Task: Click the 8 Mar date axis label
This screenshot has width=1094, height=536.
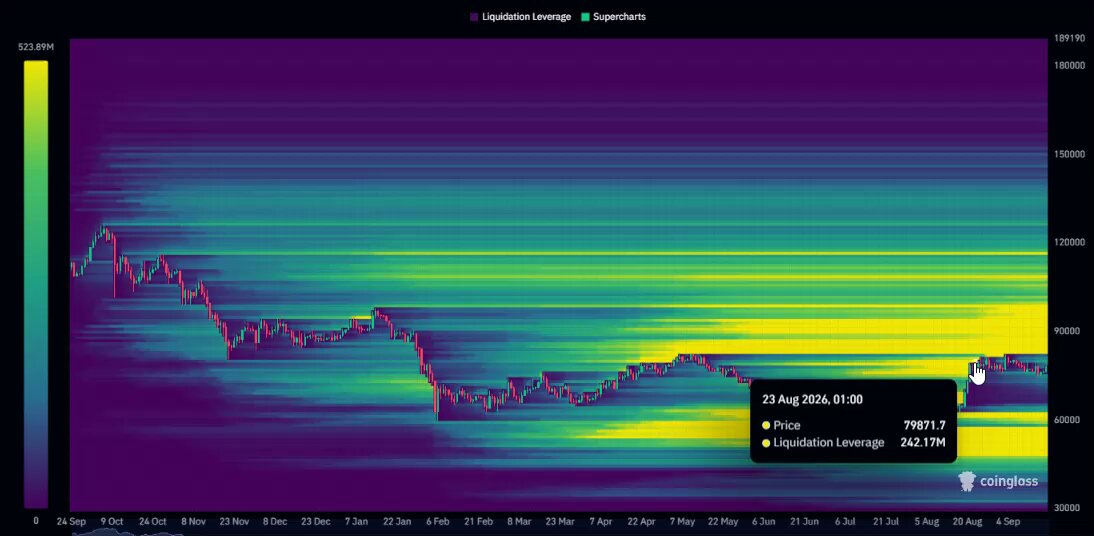Action: 519,521
